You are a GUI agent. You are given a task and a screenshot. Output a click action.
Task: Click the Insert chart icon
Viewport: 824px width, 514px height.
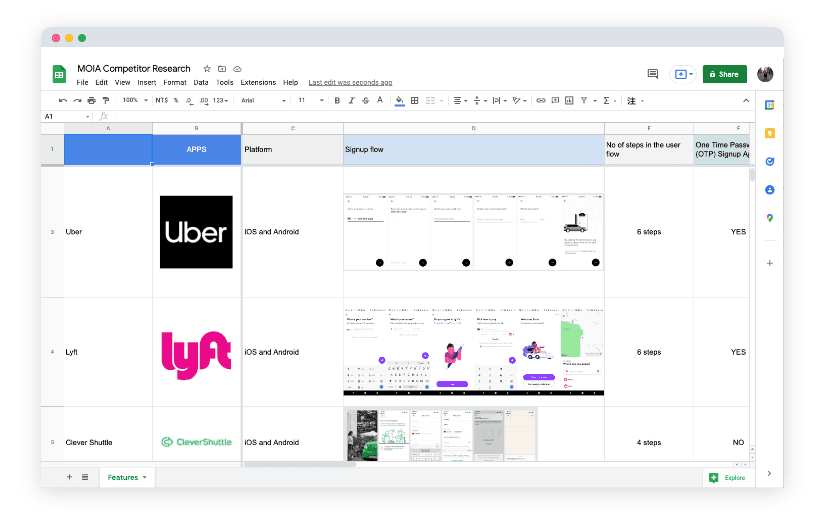tap(569, 100)
